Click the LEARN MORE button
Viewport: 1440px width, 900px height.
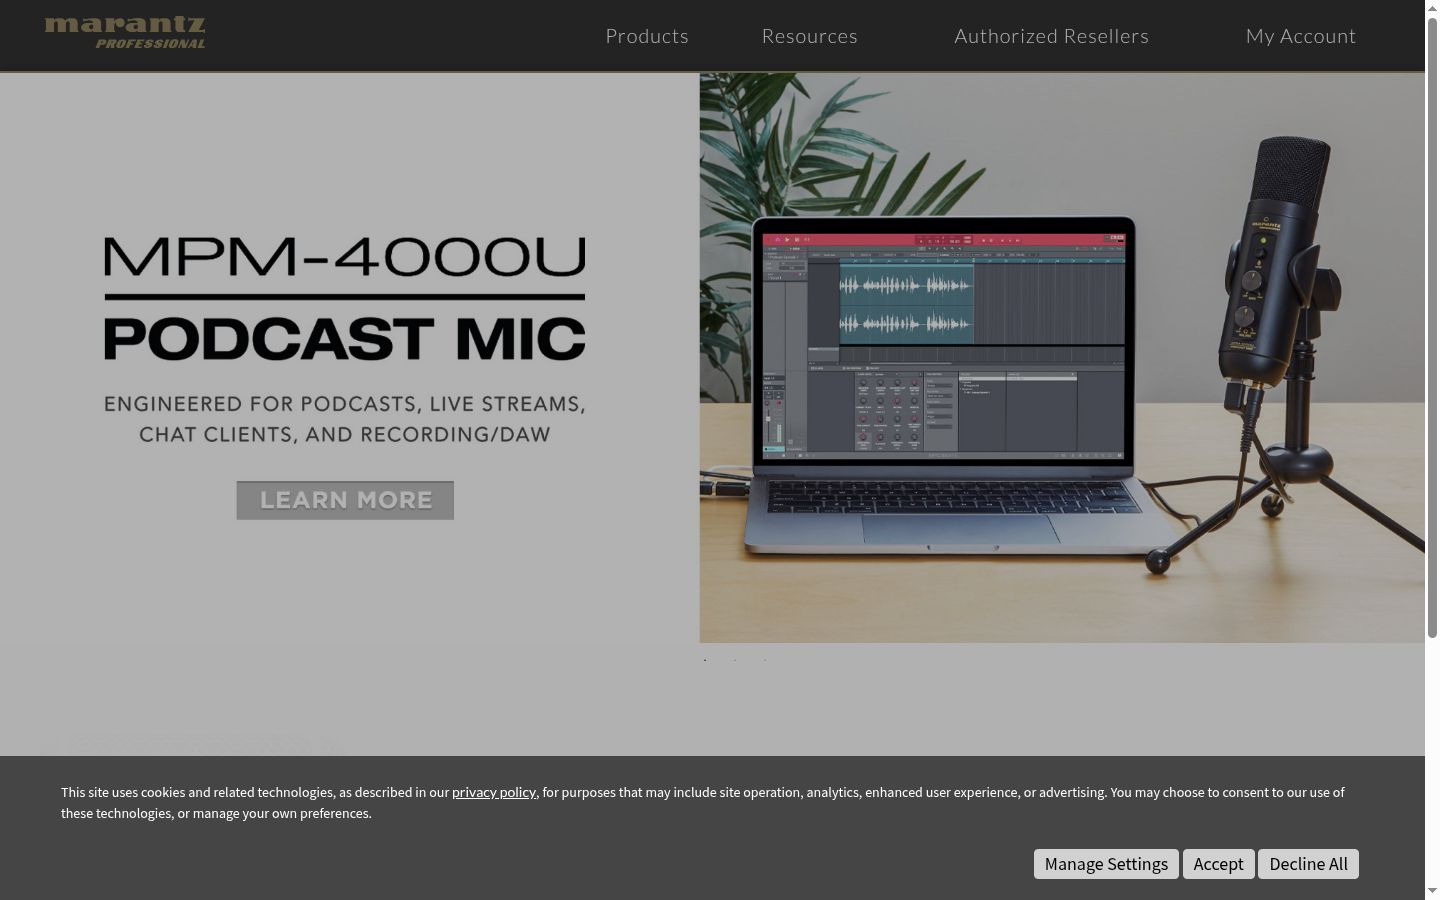[x=345, y=500]
